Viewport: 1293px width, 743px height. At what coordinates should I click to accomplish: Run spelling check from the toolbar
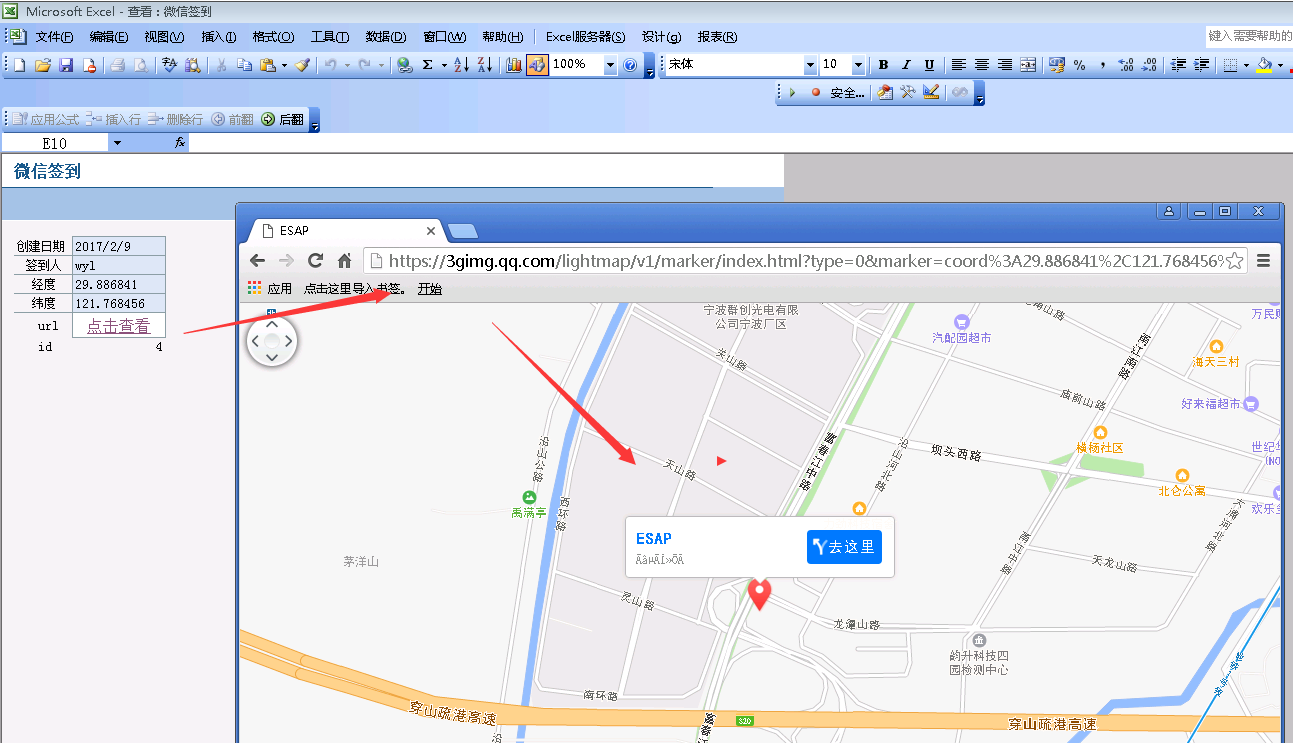(x=169, y=65)
